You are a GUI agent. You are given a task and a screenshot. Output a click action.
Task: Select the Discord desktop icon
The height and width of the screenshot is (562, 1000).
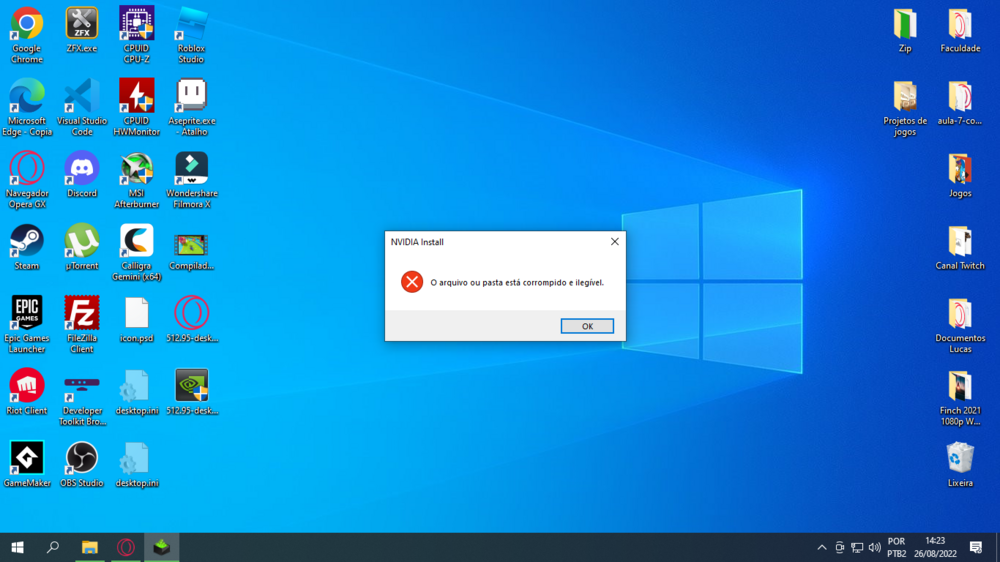(82, 175)
